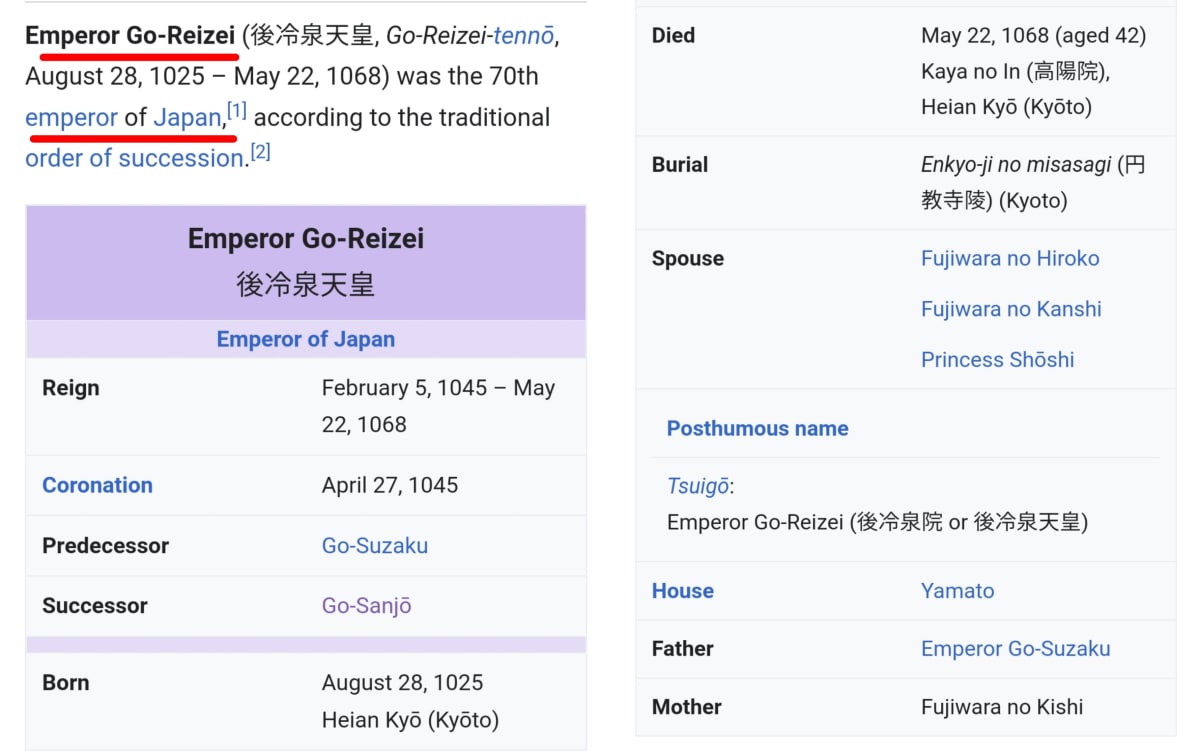This screenshot has width=1200, height=751.
Task: Click the 'Successor' row label
Action: pos(95,605)
